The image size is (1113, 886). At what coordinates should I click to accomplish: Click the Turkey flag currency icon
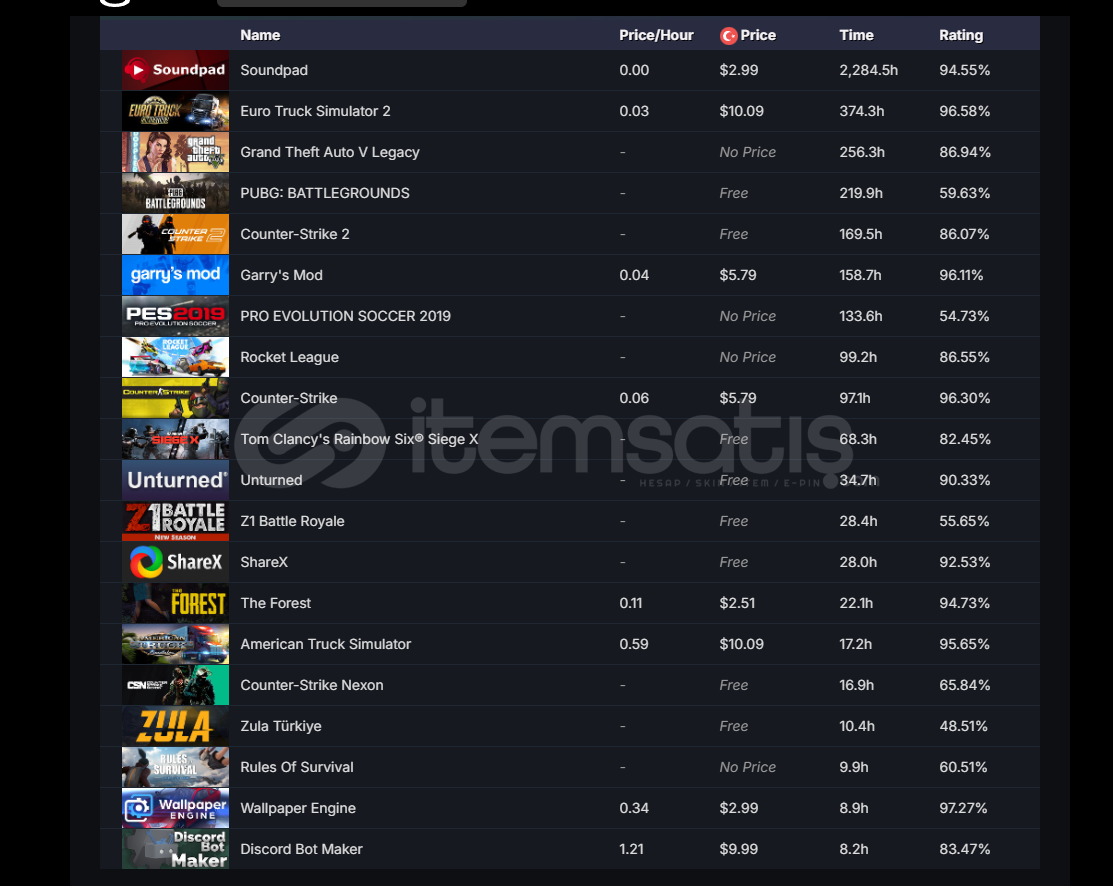click(728, 35)
